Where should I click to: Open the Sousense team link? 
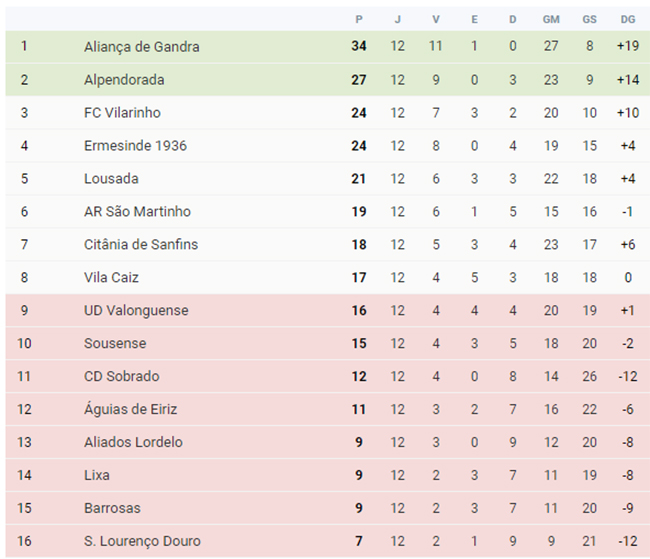tap(115, 343)
